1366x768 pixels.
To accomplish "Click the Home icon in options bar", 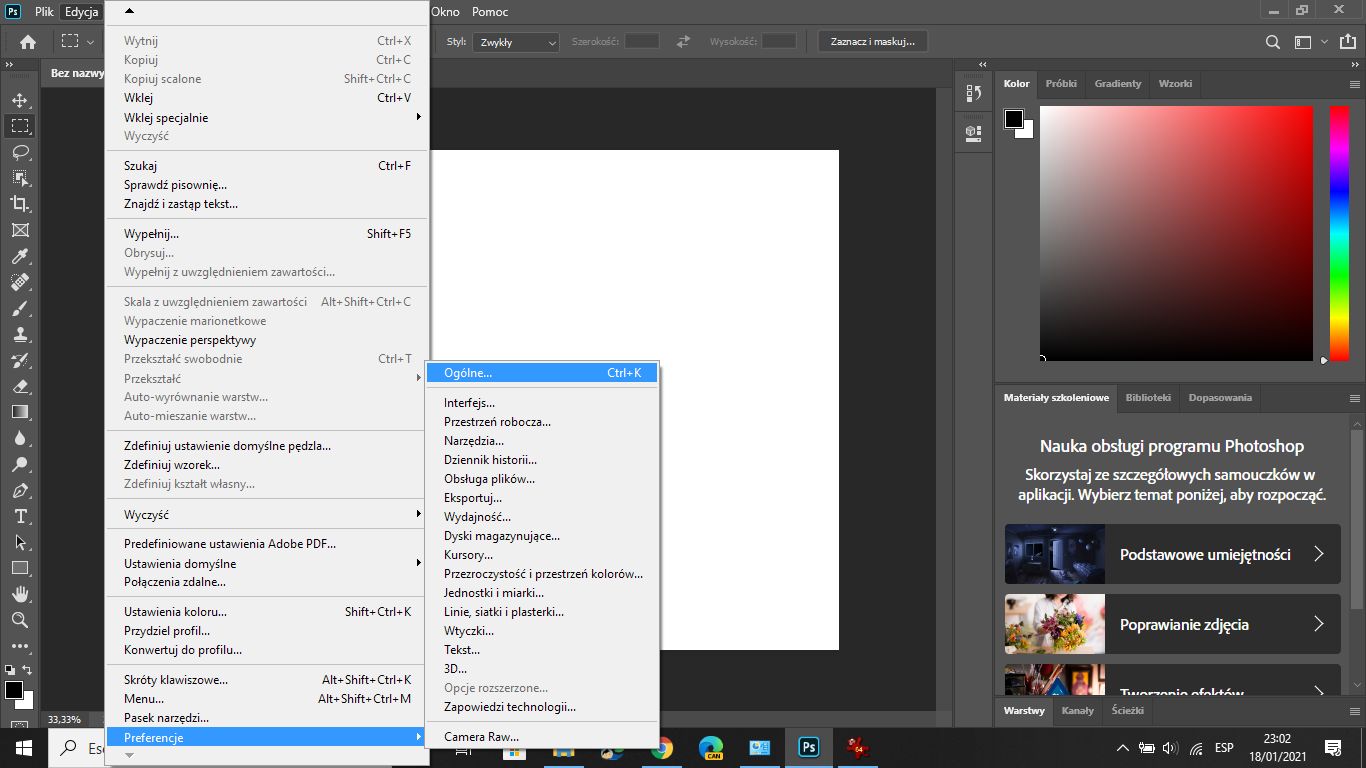I will tap(28, 42).
